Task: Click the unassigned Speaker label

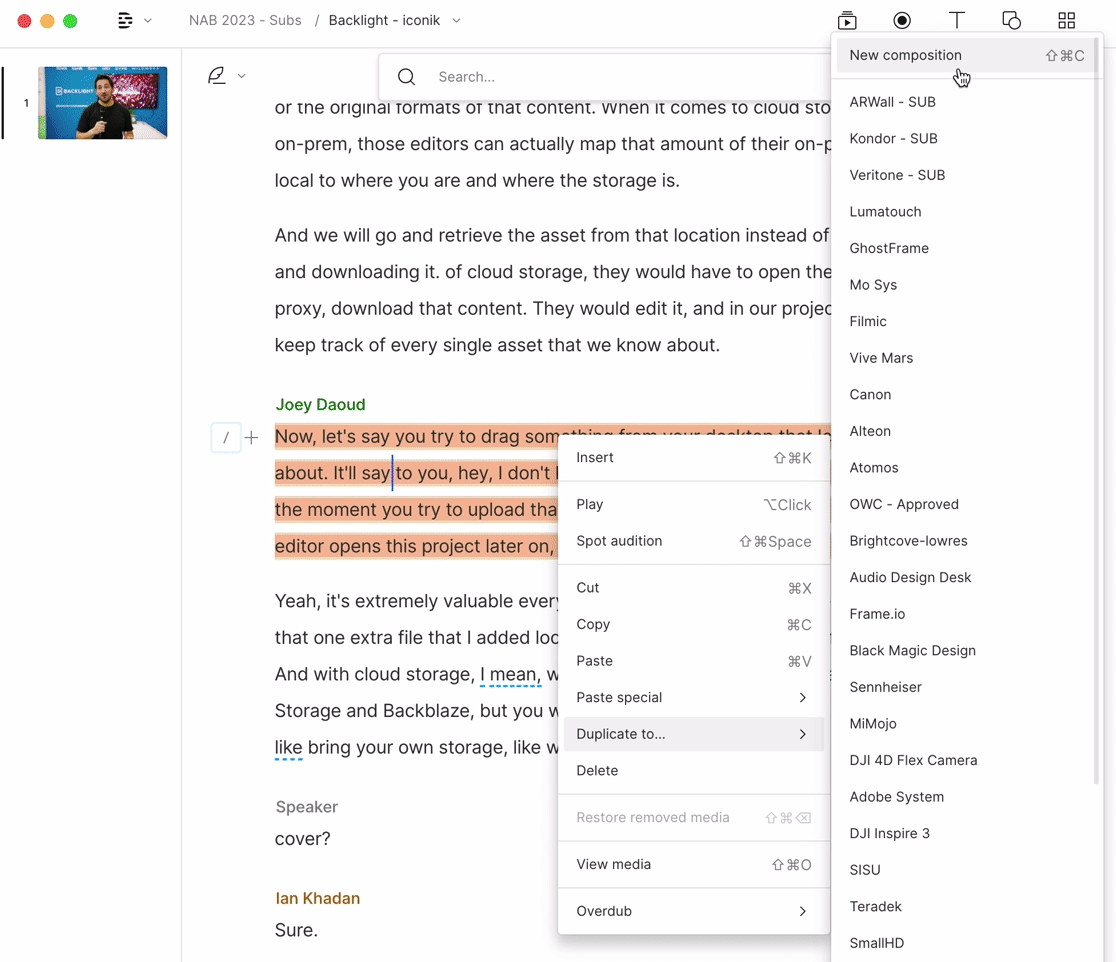Action: click(307, 807)
